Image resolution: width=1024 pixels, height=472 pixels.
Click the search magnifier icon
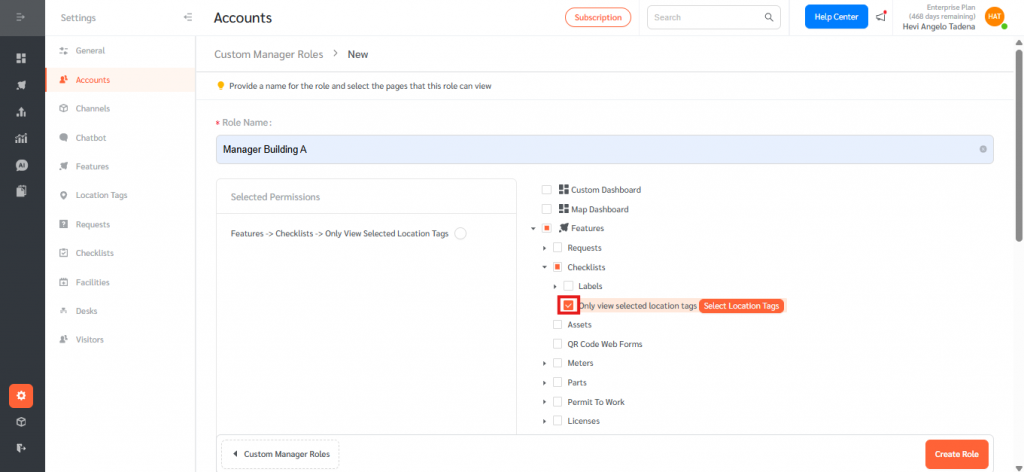(769, 17)
